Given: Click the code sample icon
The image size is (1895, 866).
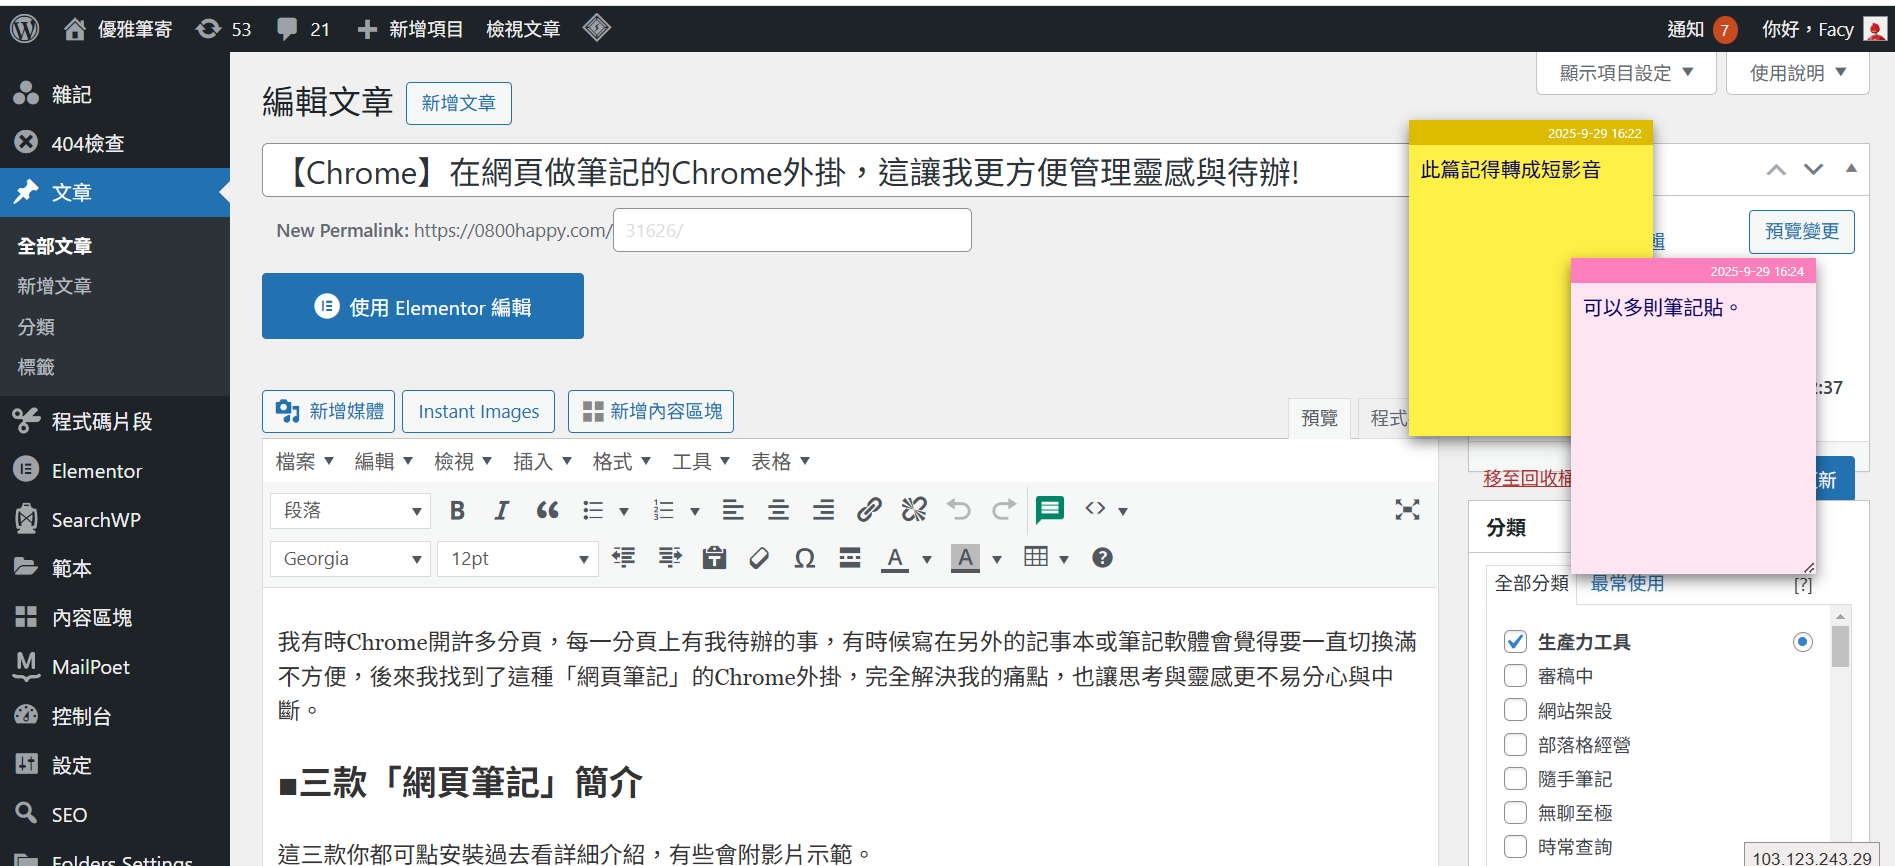Looking at the screenshot, I should pyautogui.click(x=1096, y=509).
